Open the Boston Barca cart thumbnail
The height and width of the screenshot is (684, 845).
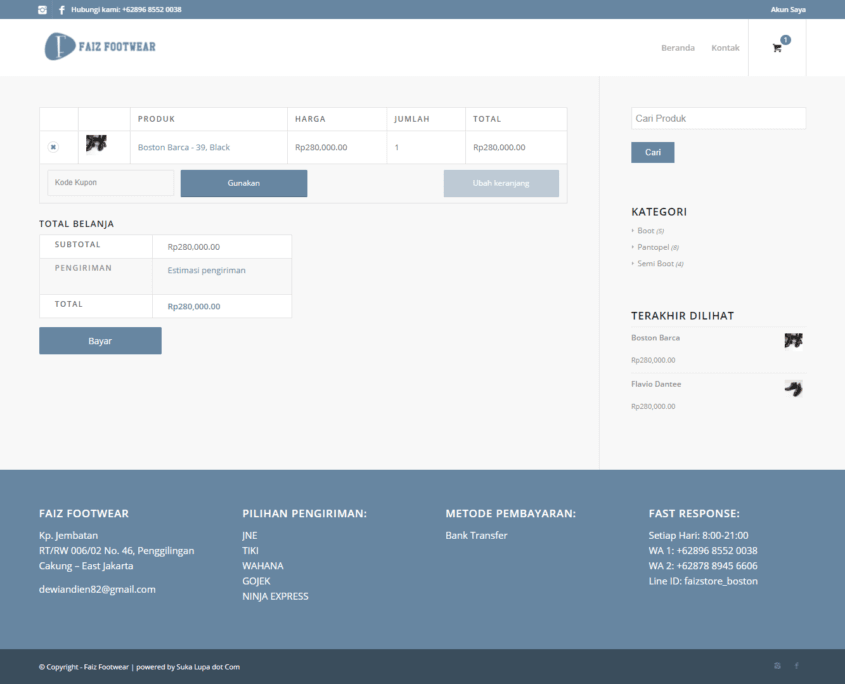(x=96, y=144)
